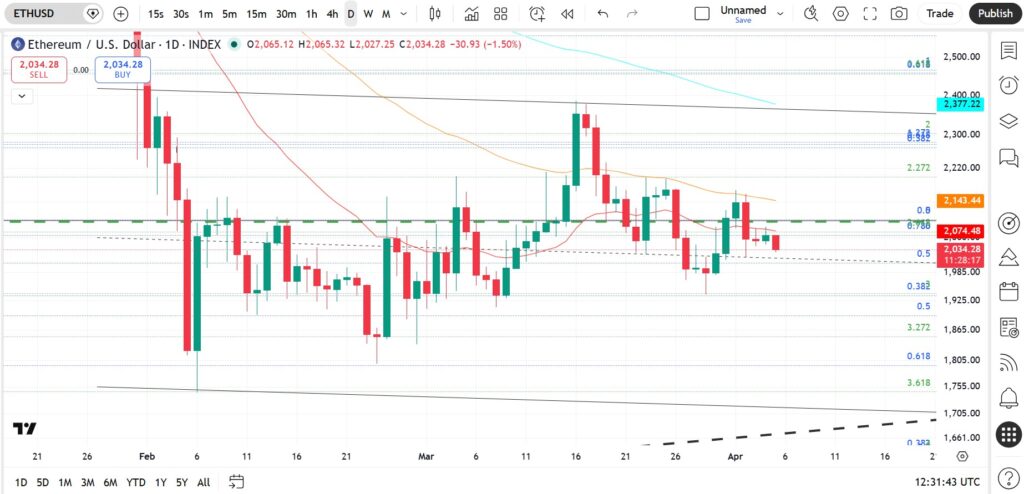Open the chart Settings hexagon icon
The height and width of the screenshot is (494, 1024).
click(840, 13)
